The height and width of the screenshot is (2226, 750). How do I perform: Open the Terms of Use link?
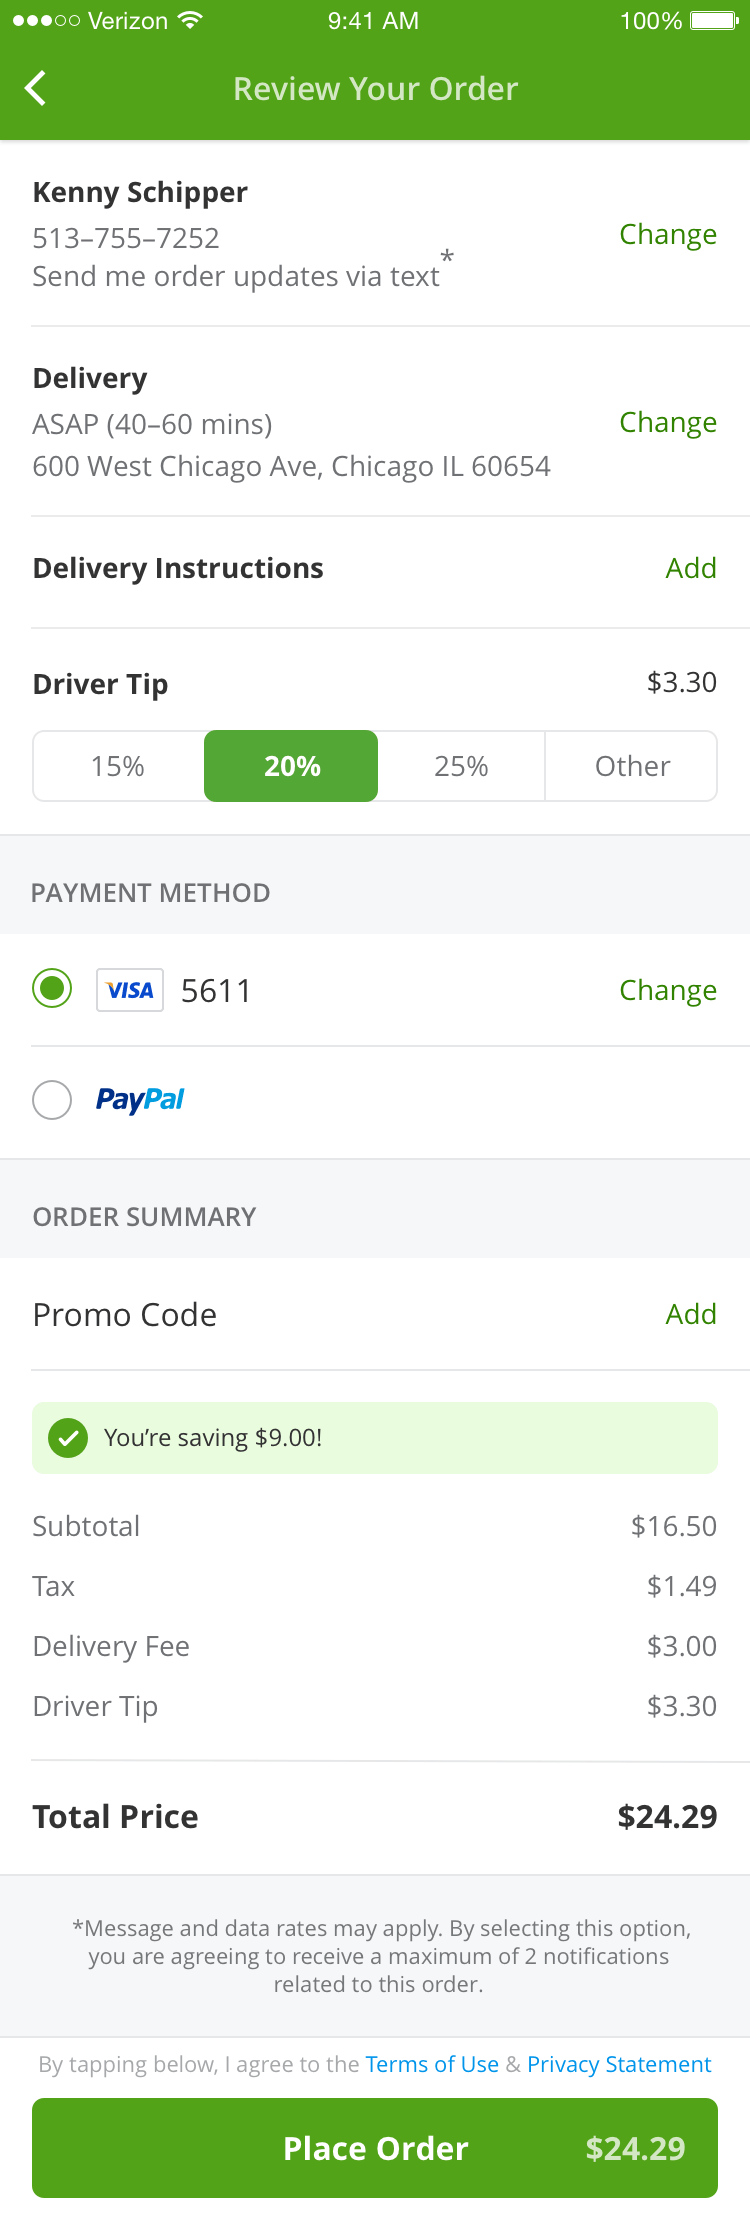432,2064
